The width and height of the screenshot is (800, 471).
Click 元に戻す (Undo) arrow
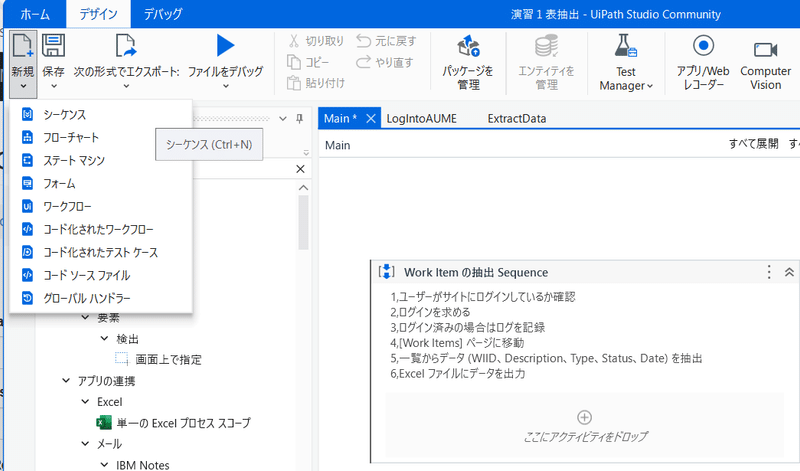(363, 41)
